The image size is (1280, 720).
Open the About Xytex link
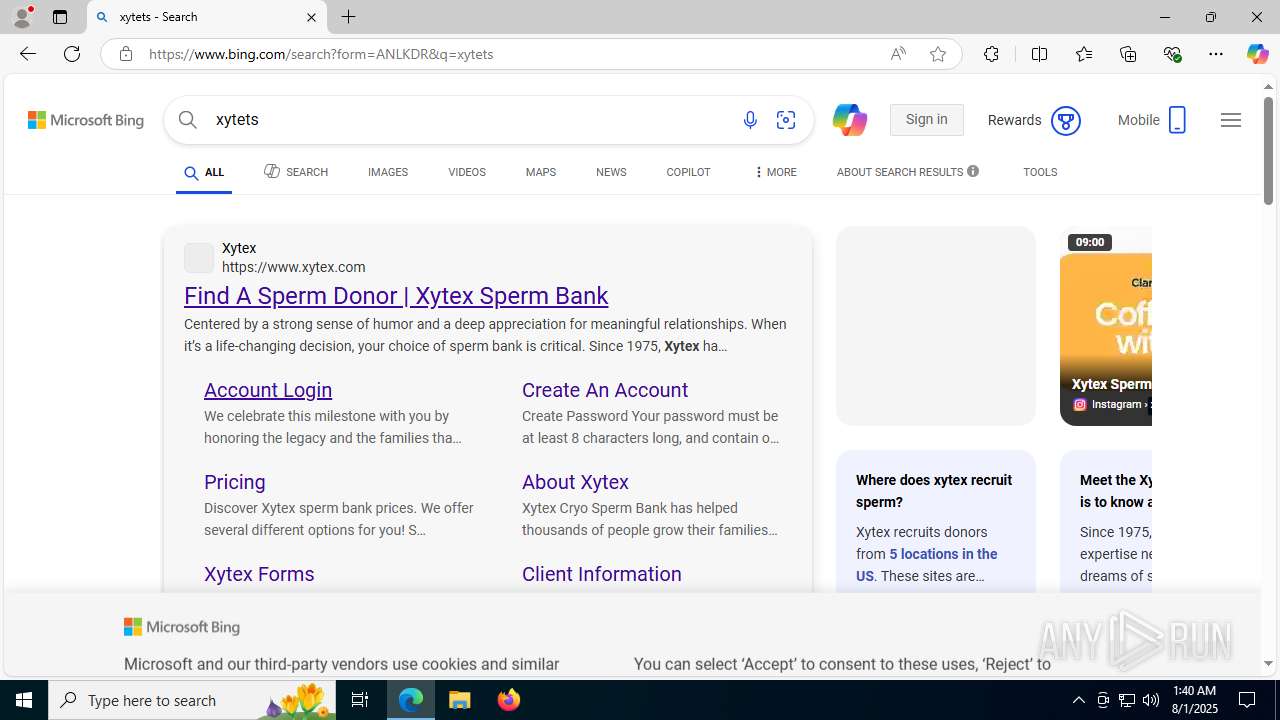tap(575, 482)
